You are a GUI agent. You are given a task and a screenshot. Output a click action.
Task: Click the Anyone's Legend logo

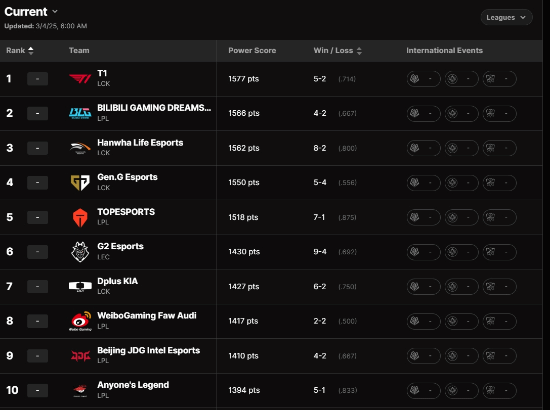(x=80, y=390)
